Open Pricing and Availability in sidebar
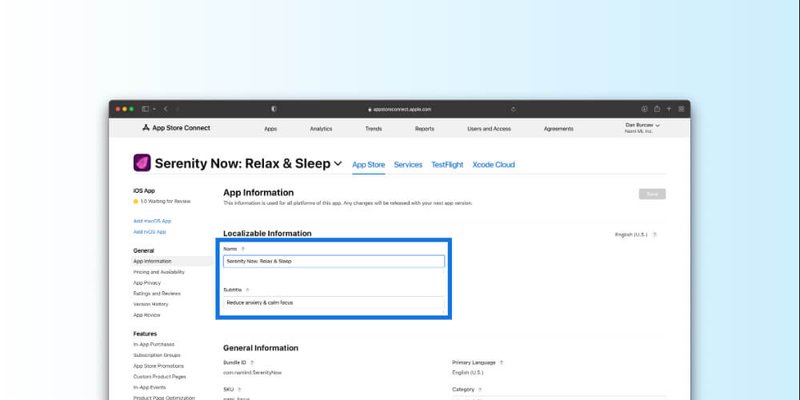The image size is (800, 400). (x=159, y=272)
